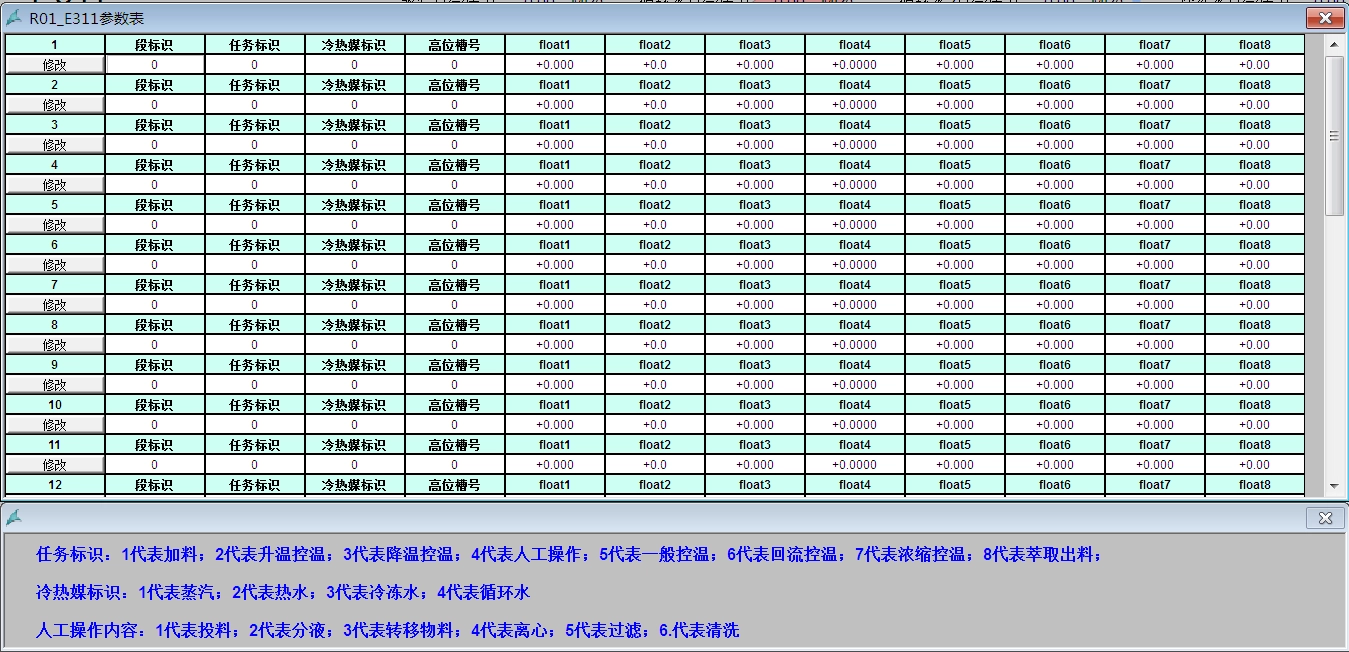Screen dimensions: 1349x652
Task: Close the lower legend panel
Action: [x=1325, y=518]
